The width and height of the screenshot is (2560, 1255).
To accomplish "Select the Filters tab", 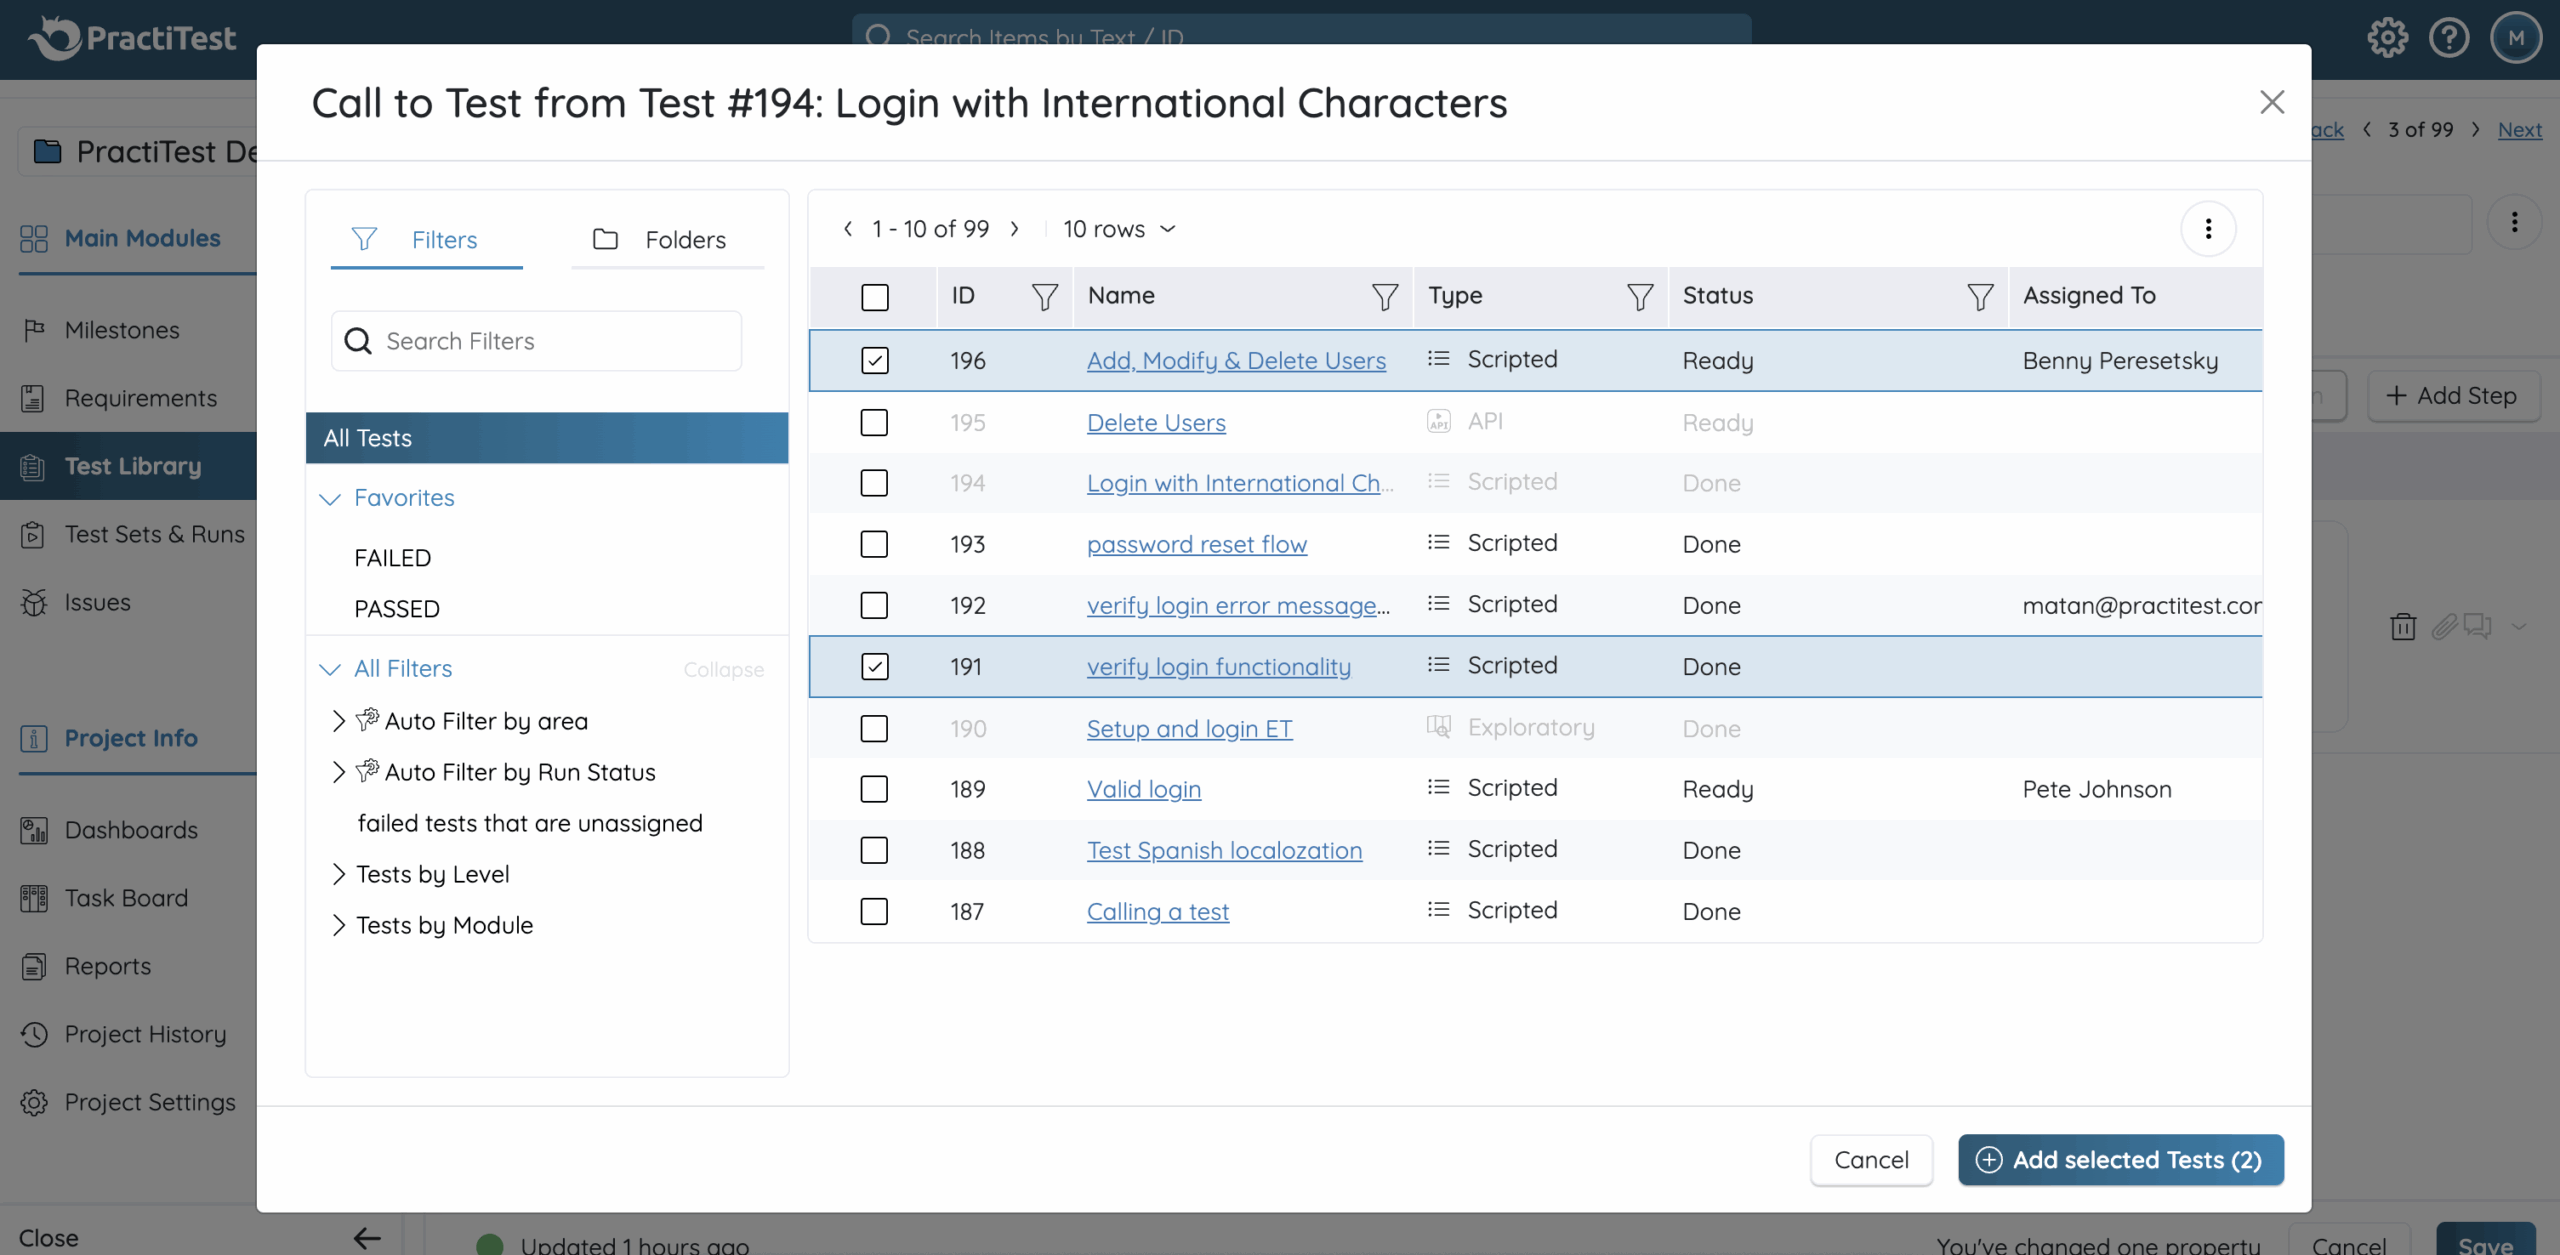I will (x=426, y=240).
